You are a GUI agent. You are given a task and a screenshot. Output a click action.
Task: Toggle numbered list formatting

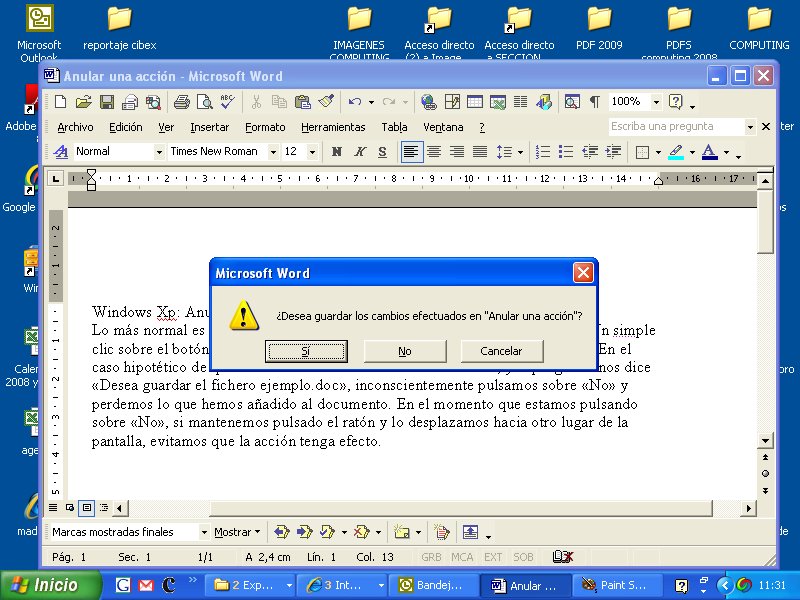[x=543, y=152]
